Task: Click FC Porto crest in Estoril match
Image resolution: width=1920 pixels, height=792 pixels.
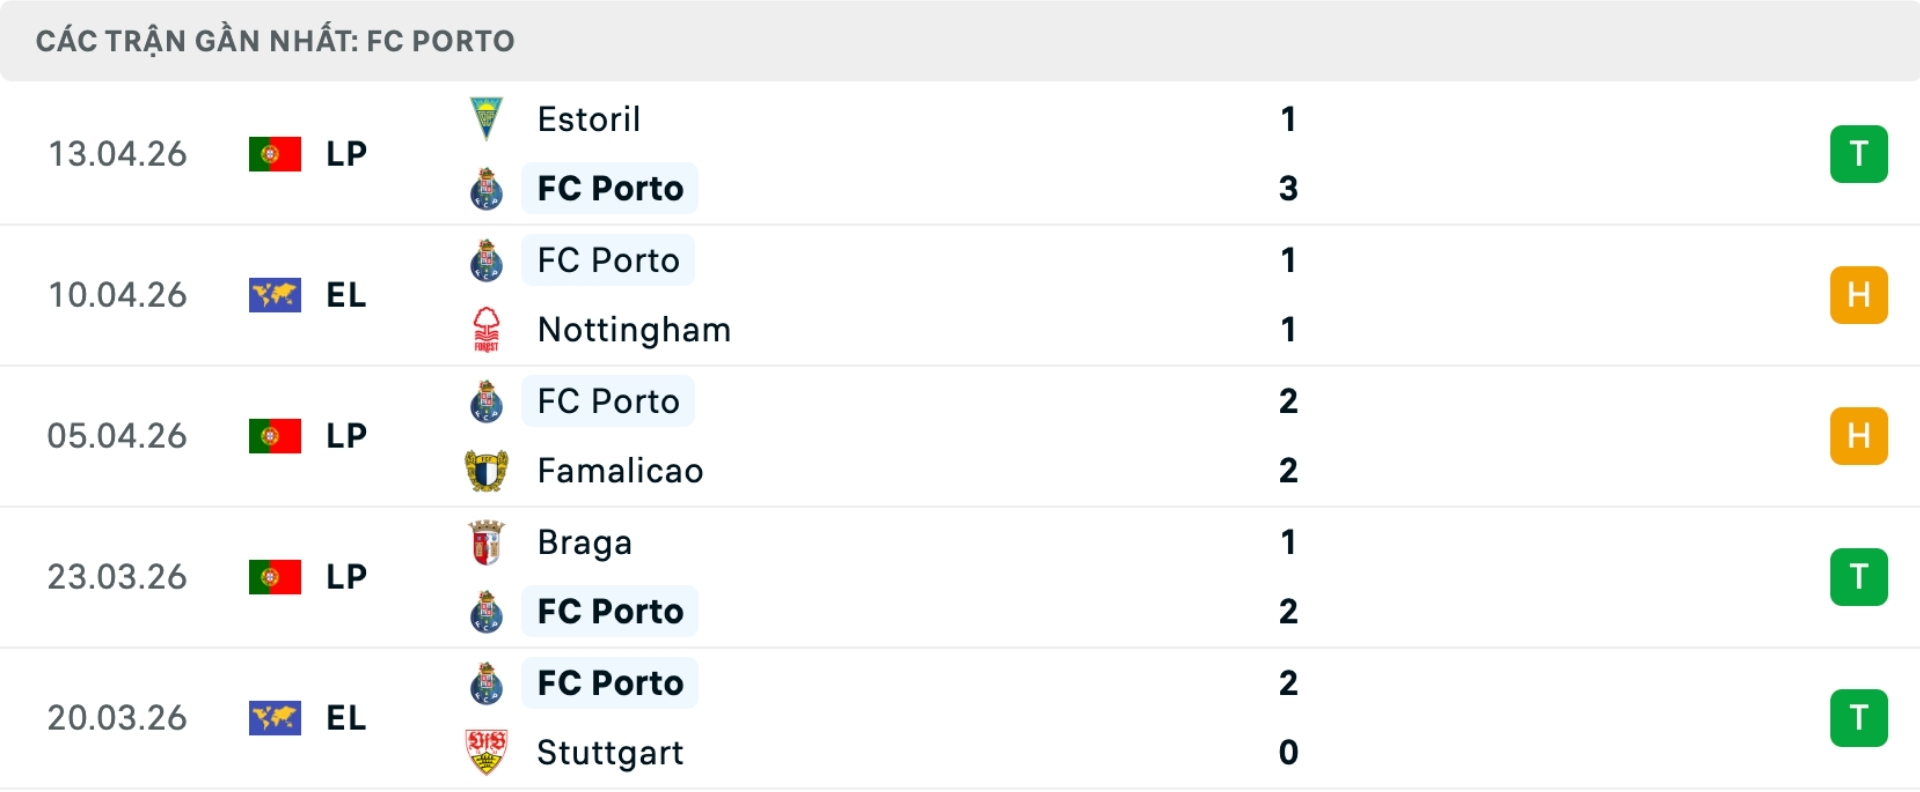Action: [486, 189]
